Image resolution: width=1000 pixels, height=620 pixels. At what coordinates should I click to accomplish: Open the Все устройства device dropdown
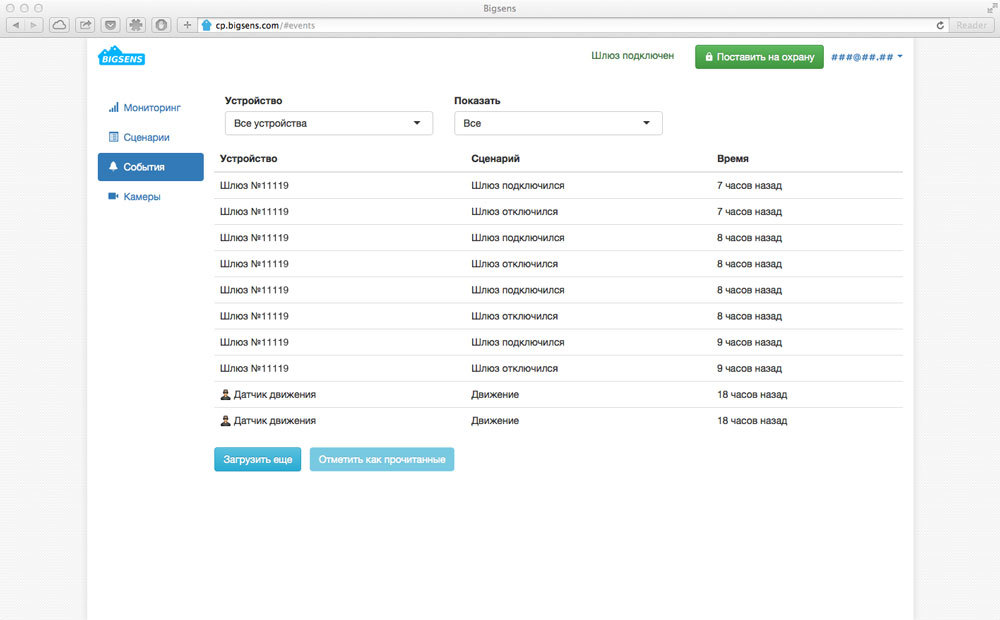pos(328,123)
